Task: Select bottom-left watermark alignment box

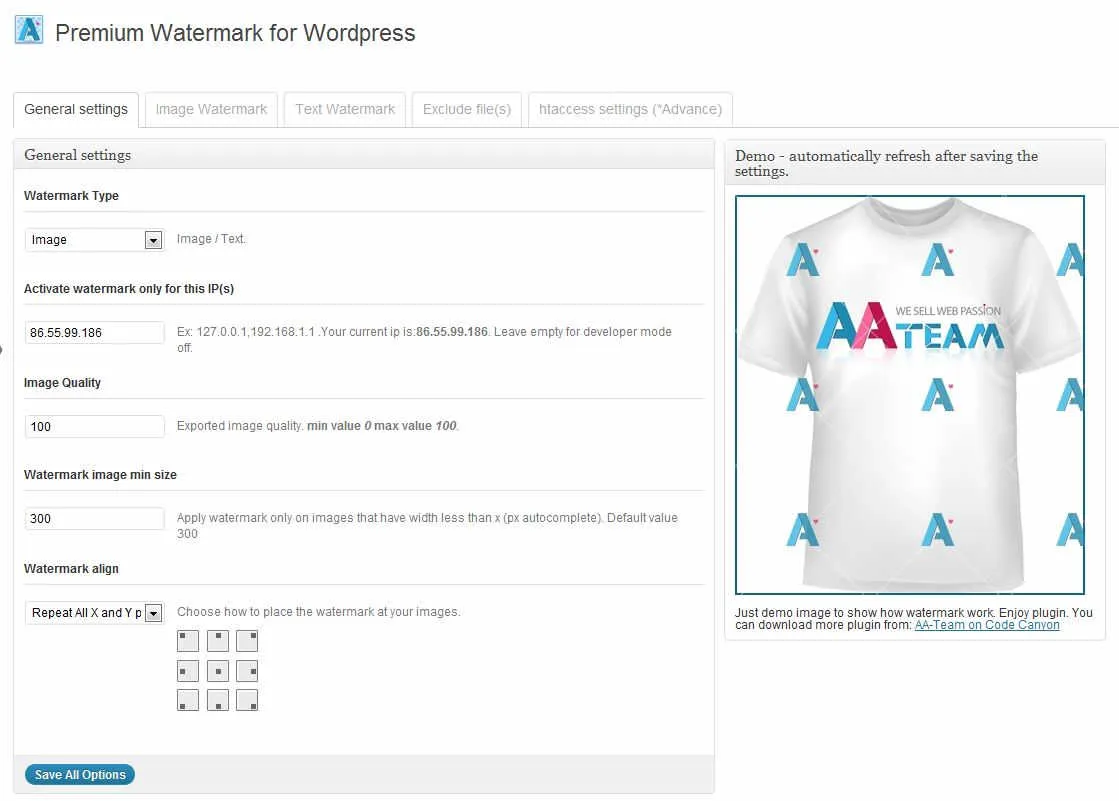Action: [x=188, y=700]
